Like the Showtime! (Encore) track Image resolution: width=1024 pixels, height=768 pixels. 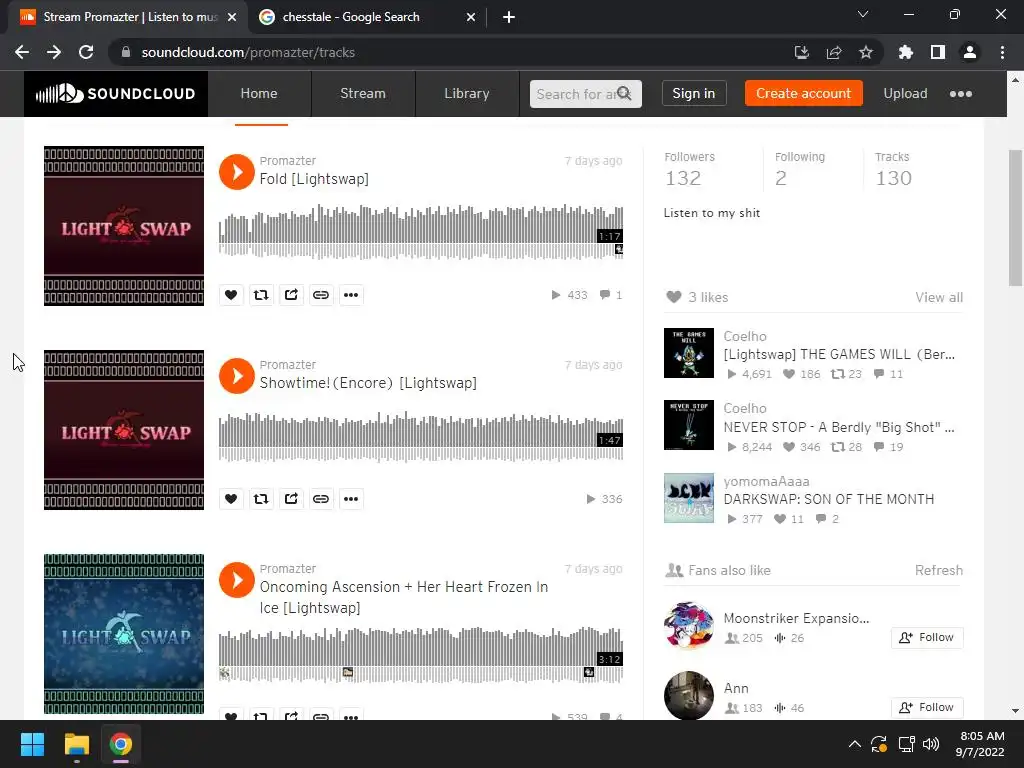tap(231, 499)
